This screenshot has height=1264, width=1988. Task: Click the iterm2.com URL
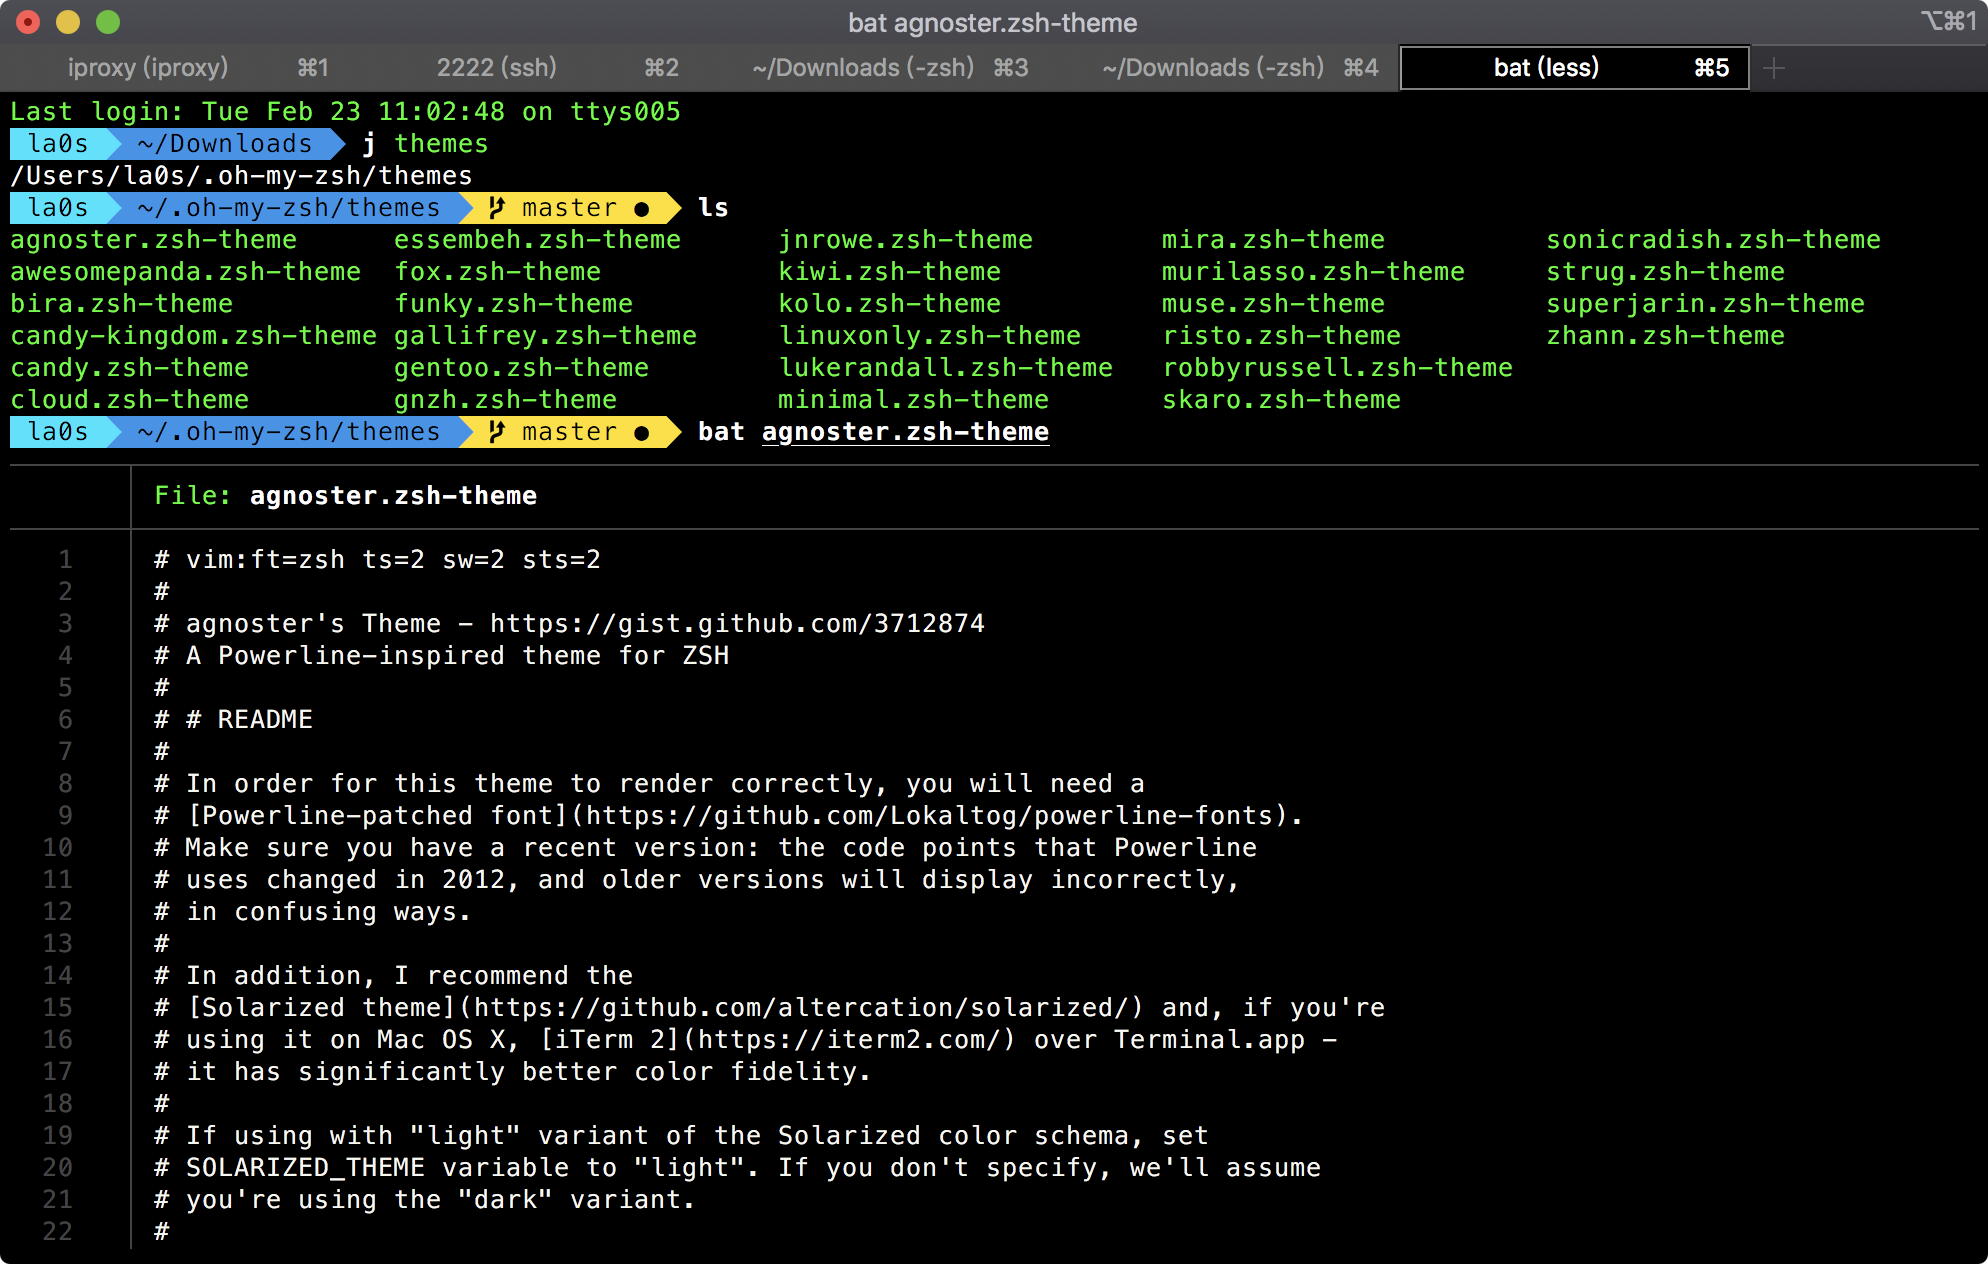click(x=849, y=1040)
